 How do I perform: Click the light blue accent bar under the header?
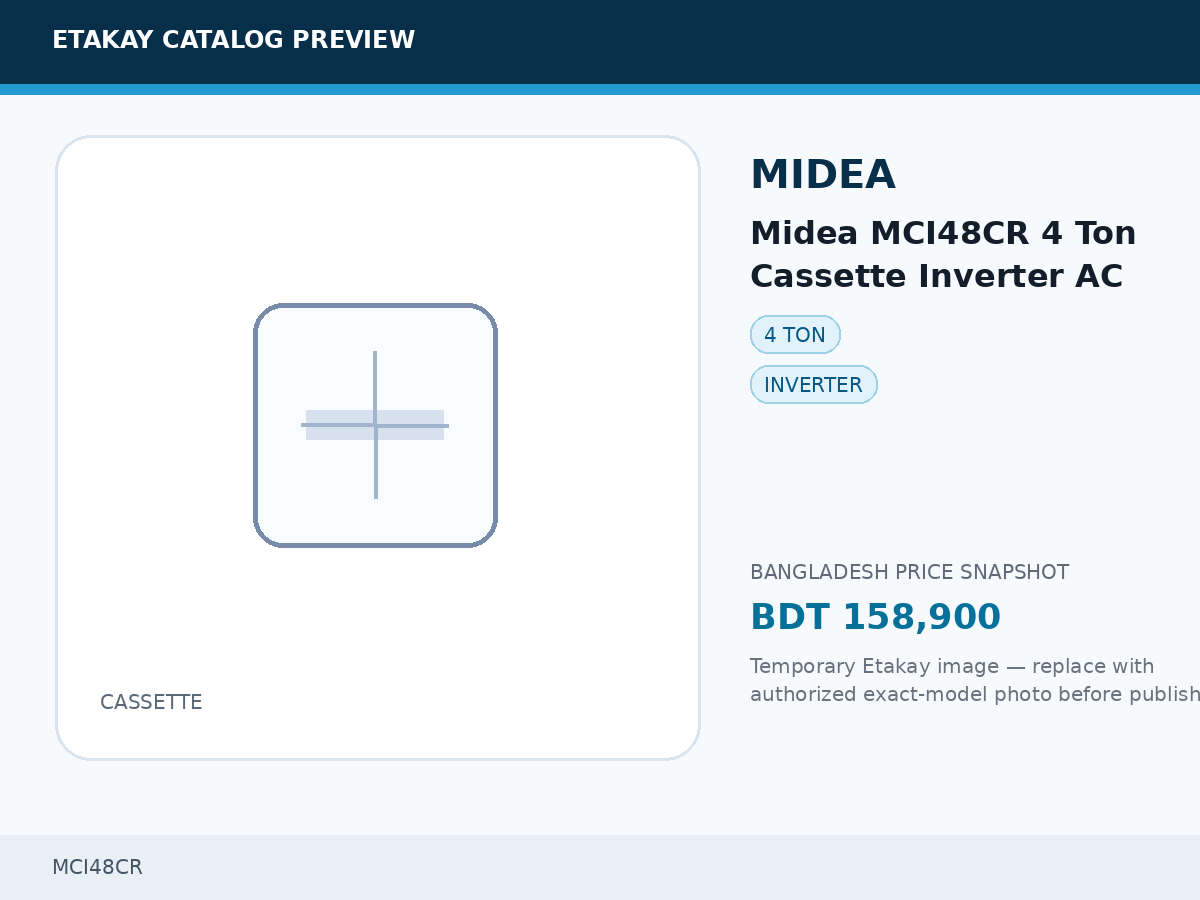click(600, 90)
